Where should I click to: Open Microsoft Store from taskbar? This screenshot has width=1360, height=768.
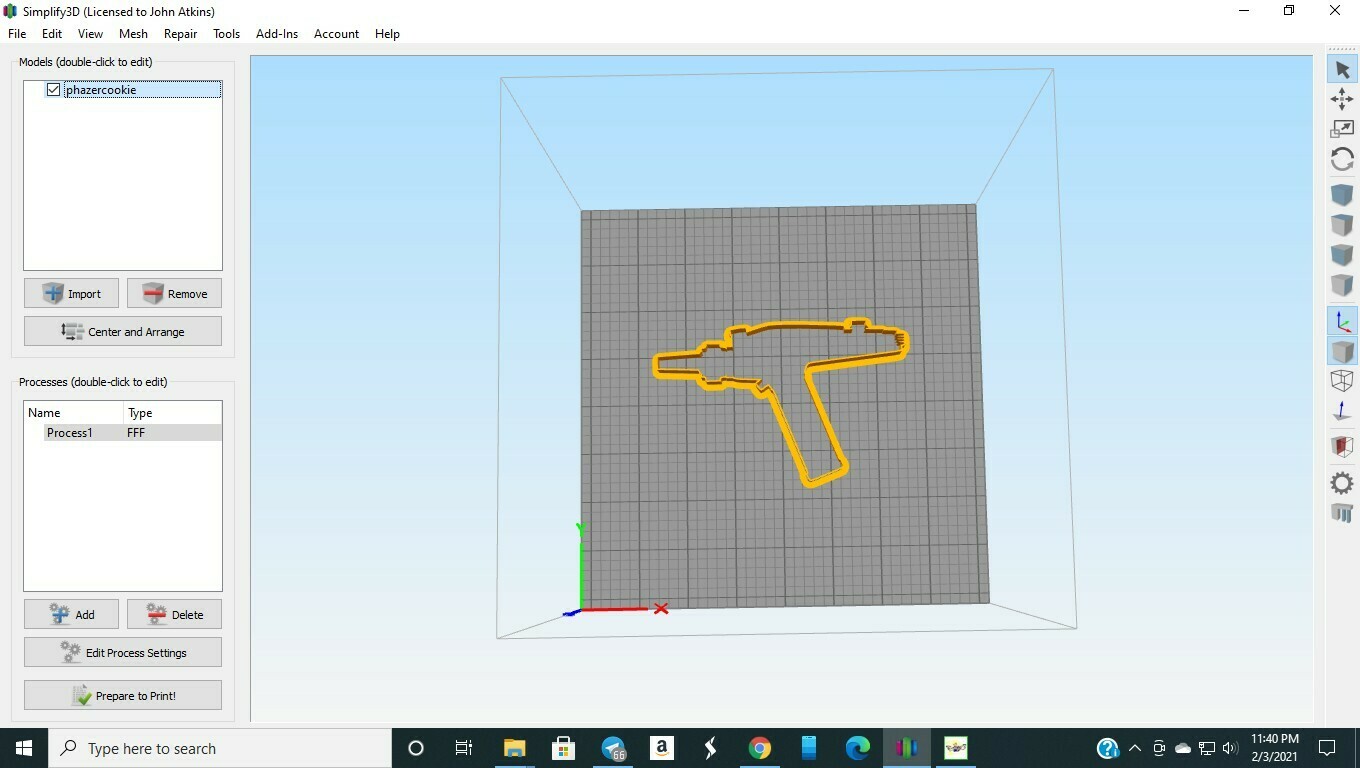tap(563, 748)
